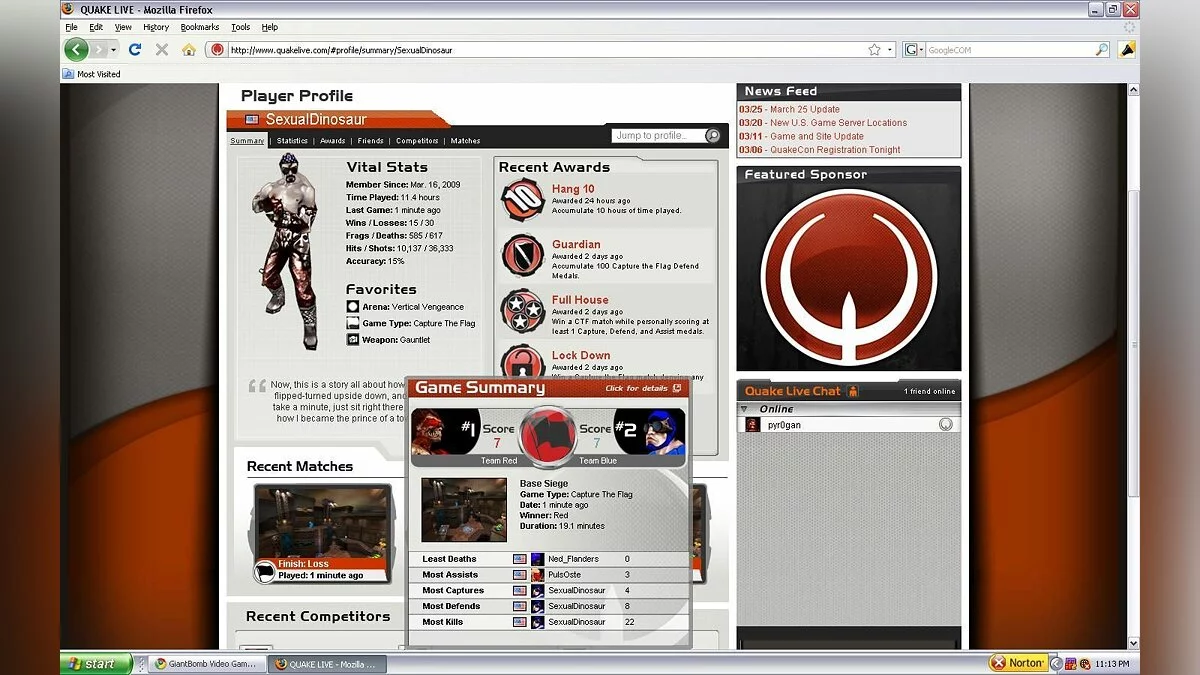Viewport: 1200px width, 675px height.
Task: Click the status circle next to pyr0gan
Action: (945, 425)
